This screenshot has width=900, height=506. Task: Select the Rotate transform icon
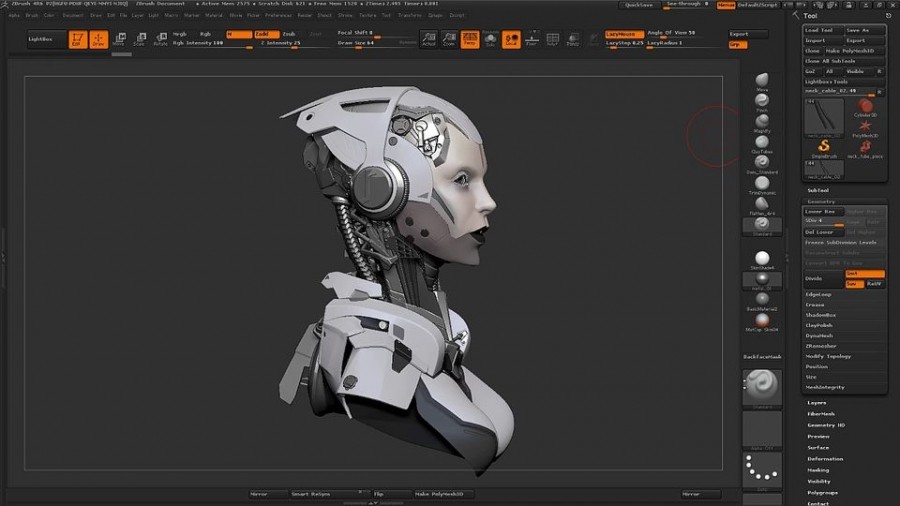(160, 40)
